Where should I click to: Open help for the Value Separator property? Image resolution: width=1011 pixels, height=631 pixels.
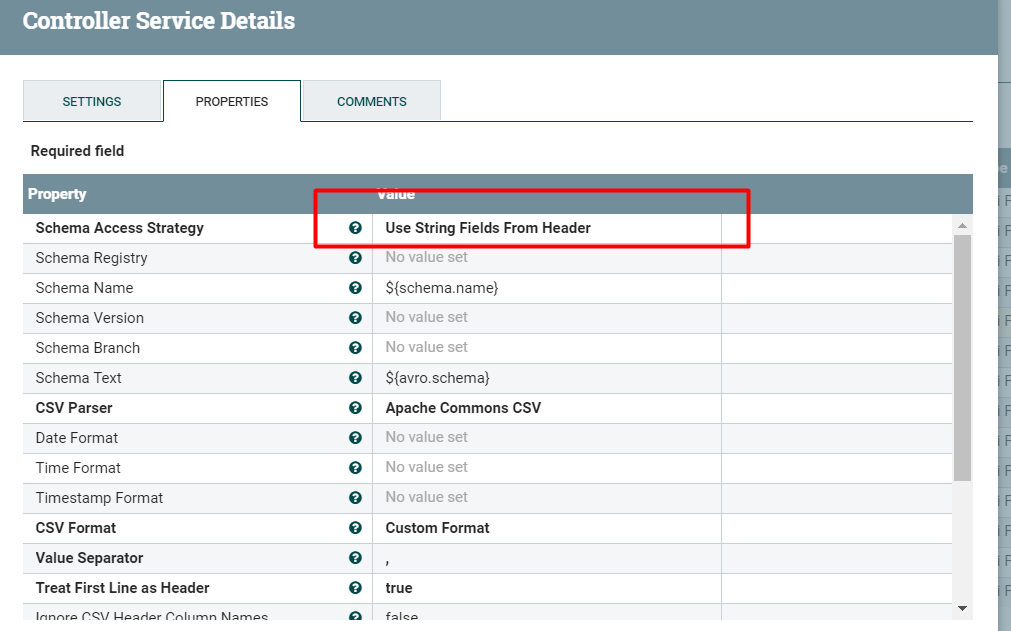click(x=355, y=558)
